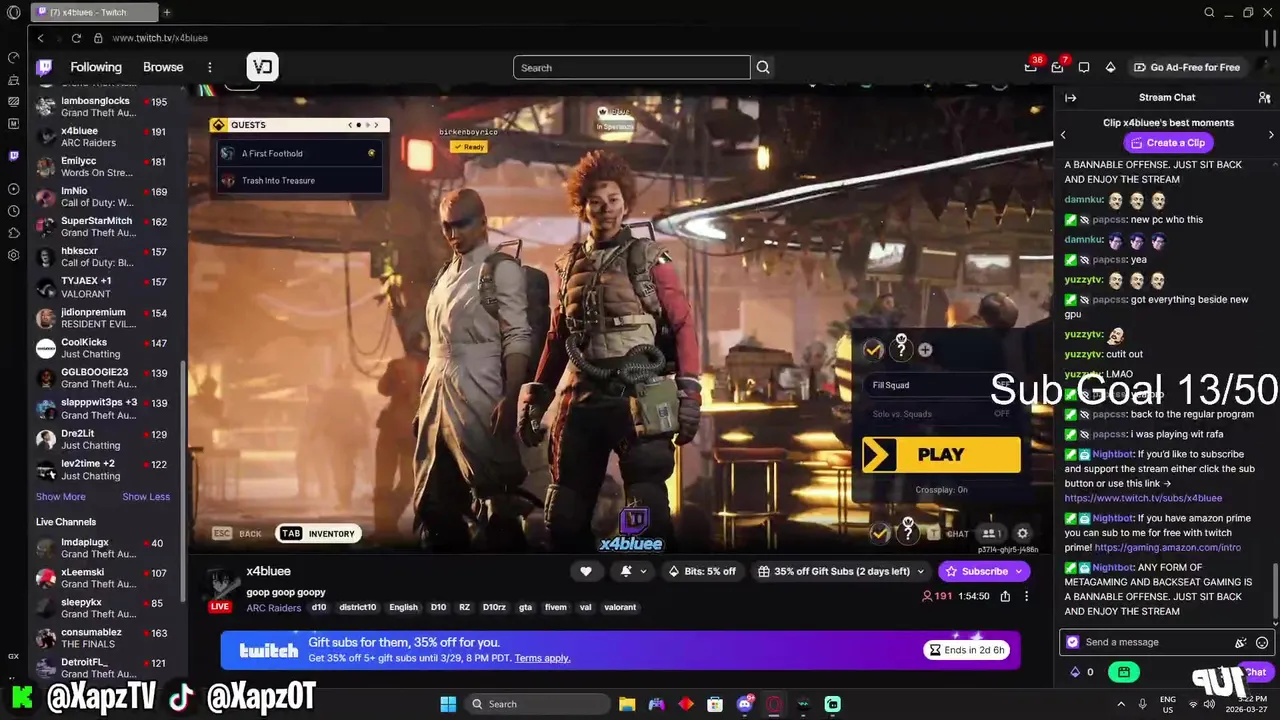Open a new browser tab
Screen dimensions: 1280x720
[167, 13]
